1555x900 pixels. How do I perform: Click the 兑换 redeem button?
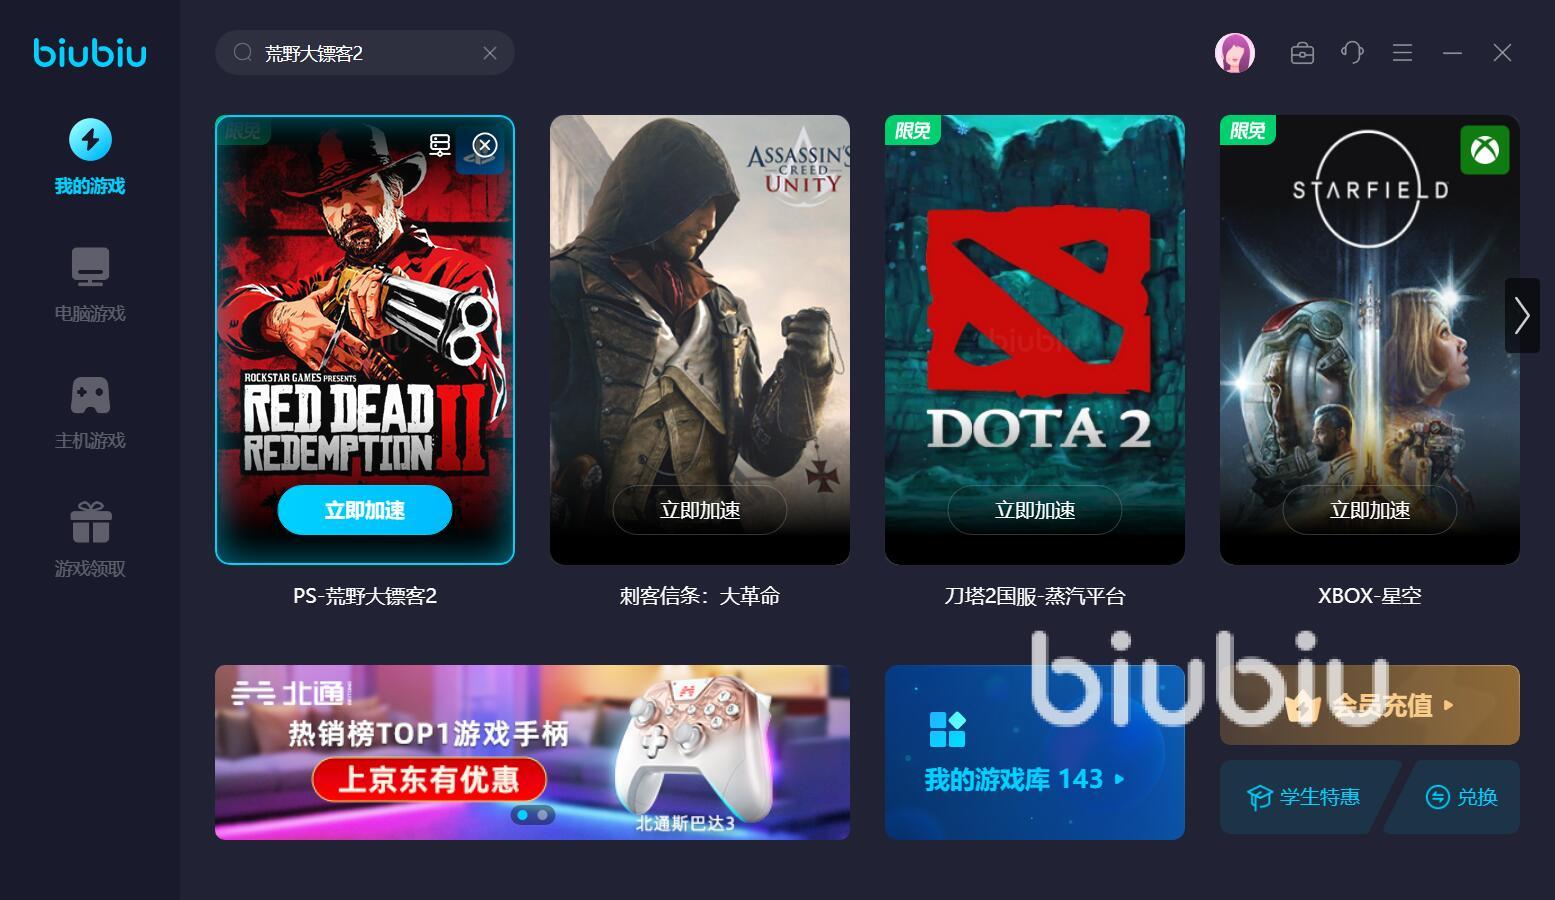coord(1461,797)
